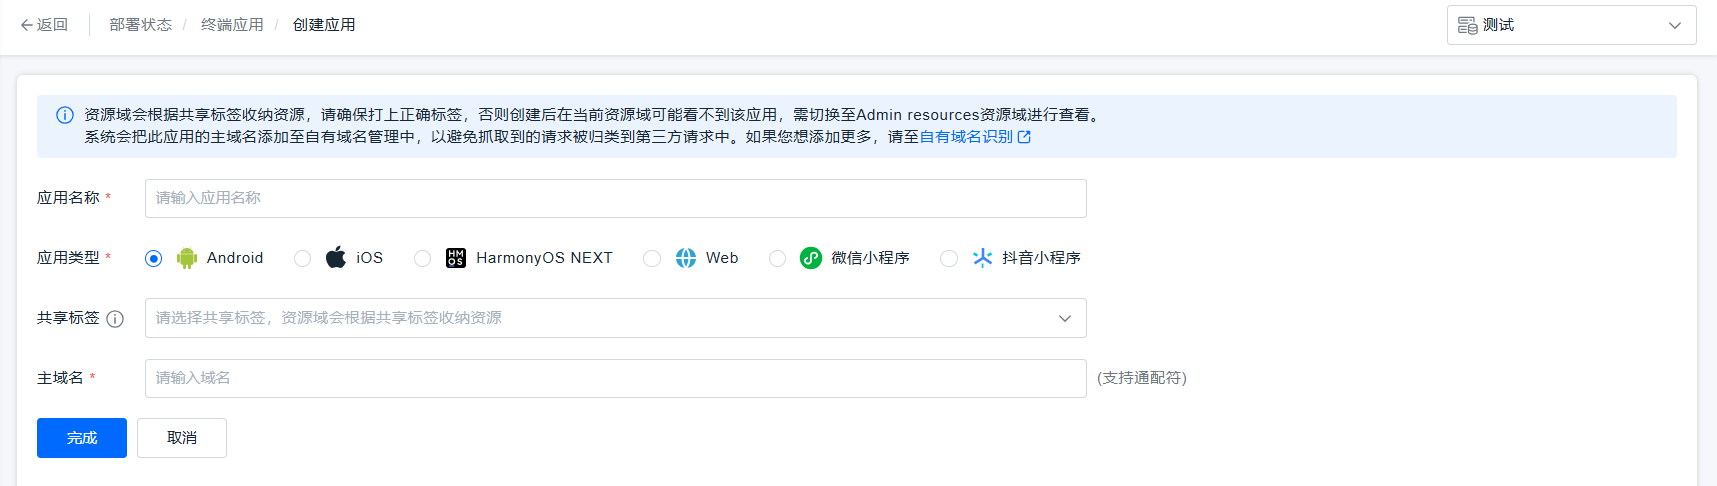Click the WeChat mini program icon
Image resolution: width=1717 pixels, height=486 pixels.
coord(811,258)
